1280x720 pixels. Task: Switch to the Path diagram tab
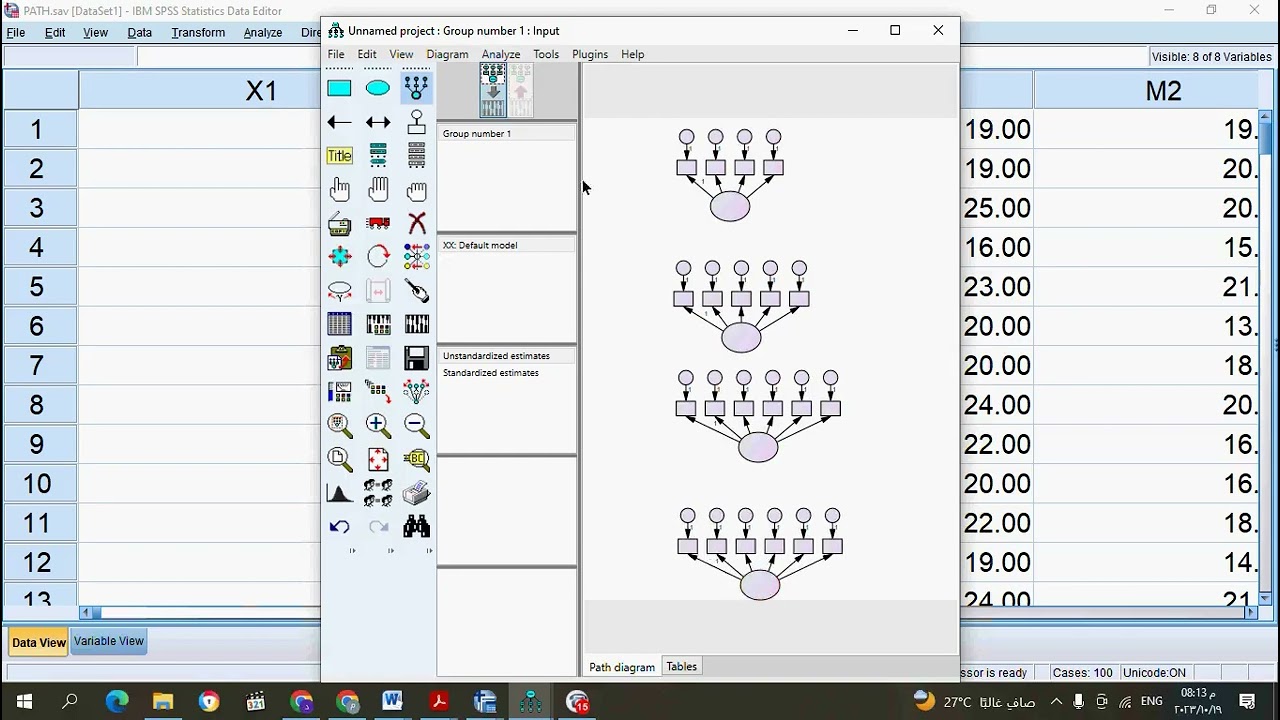(622, 667)
